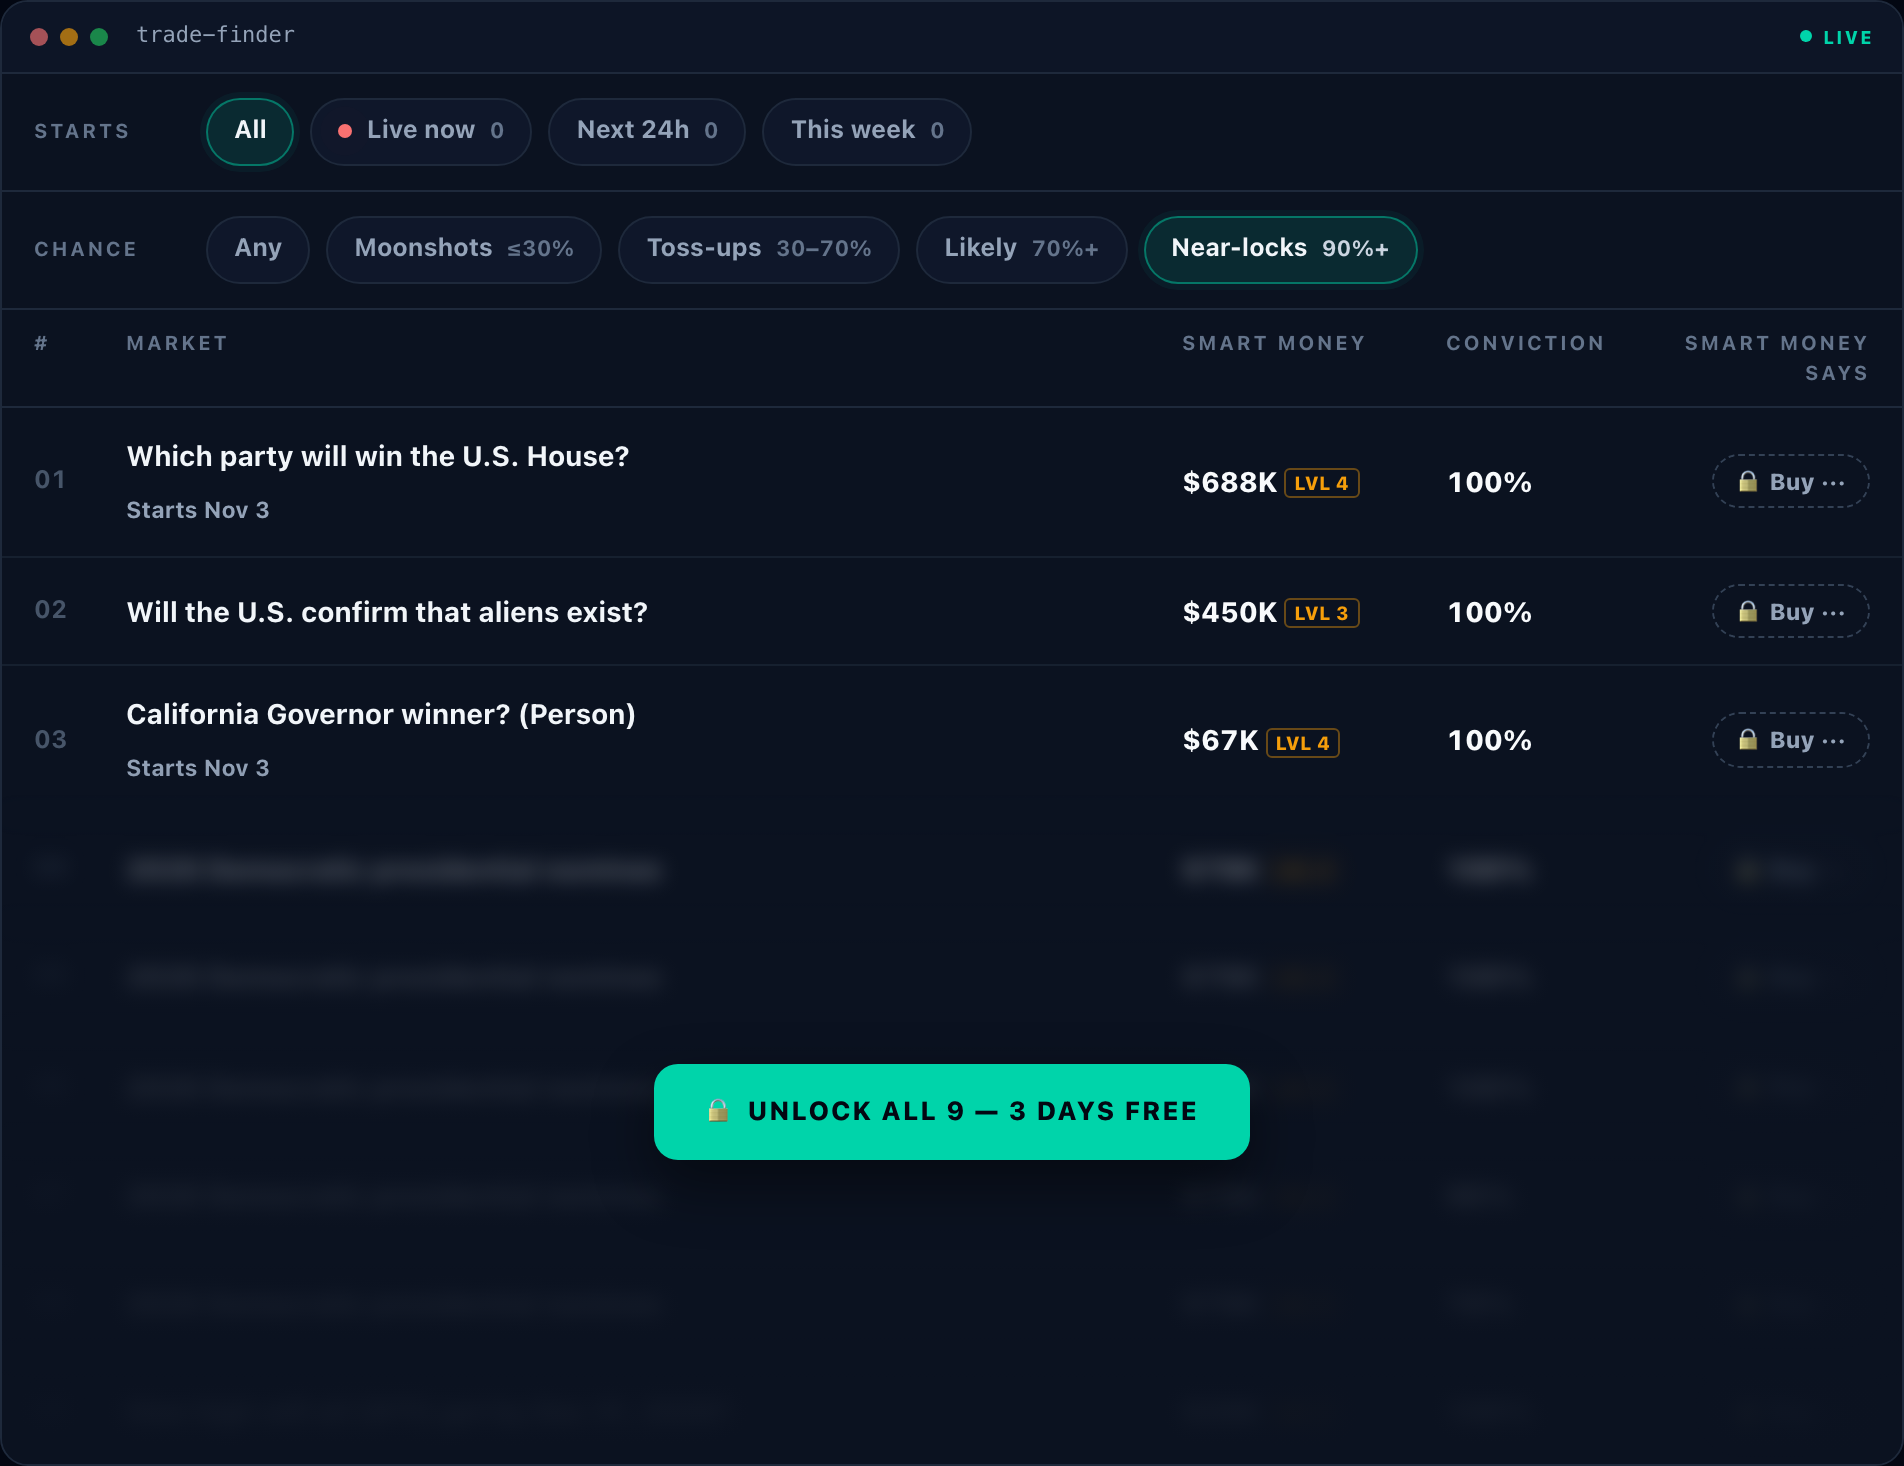The width and height of the screenshot is (1904, 1466).
Task: Click the lock icon on the Unlock All button
Action: (718, 1111)
